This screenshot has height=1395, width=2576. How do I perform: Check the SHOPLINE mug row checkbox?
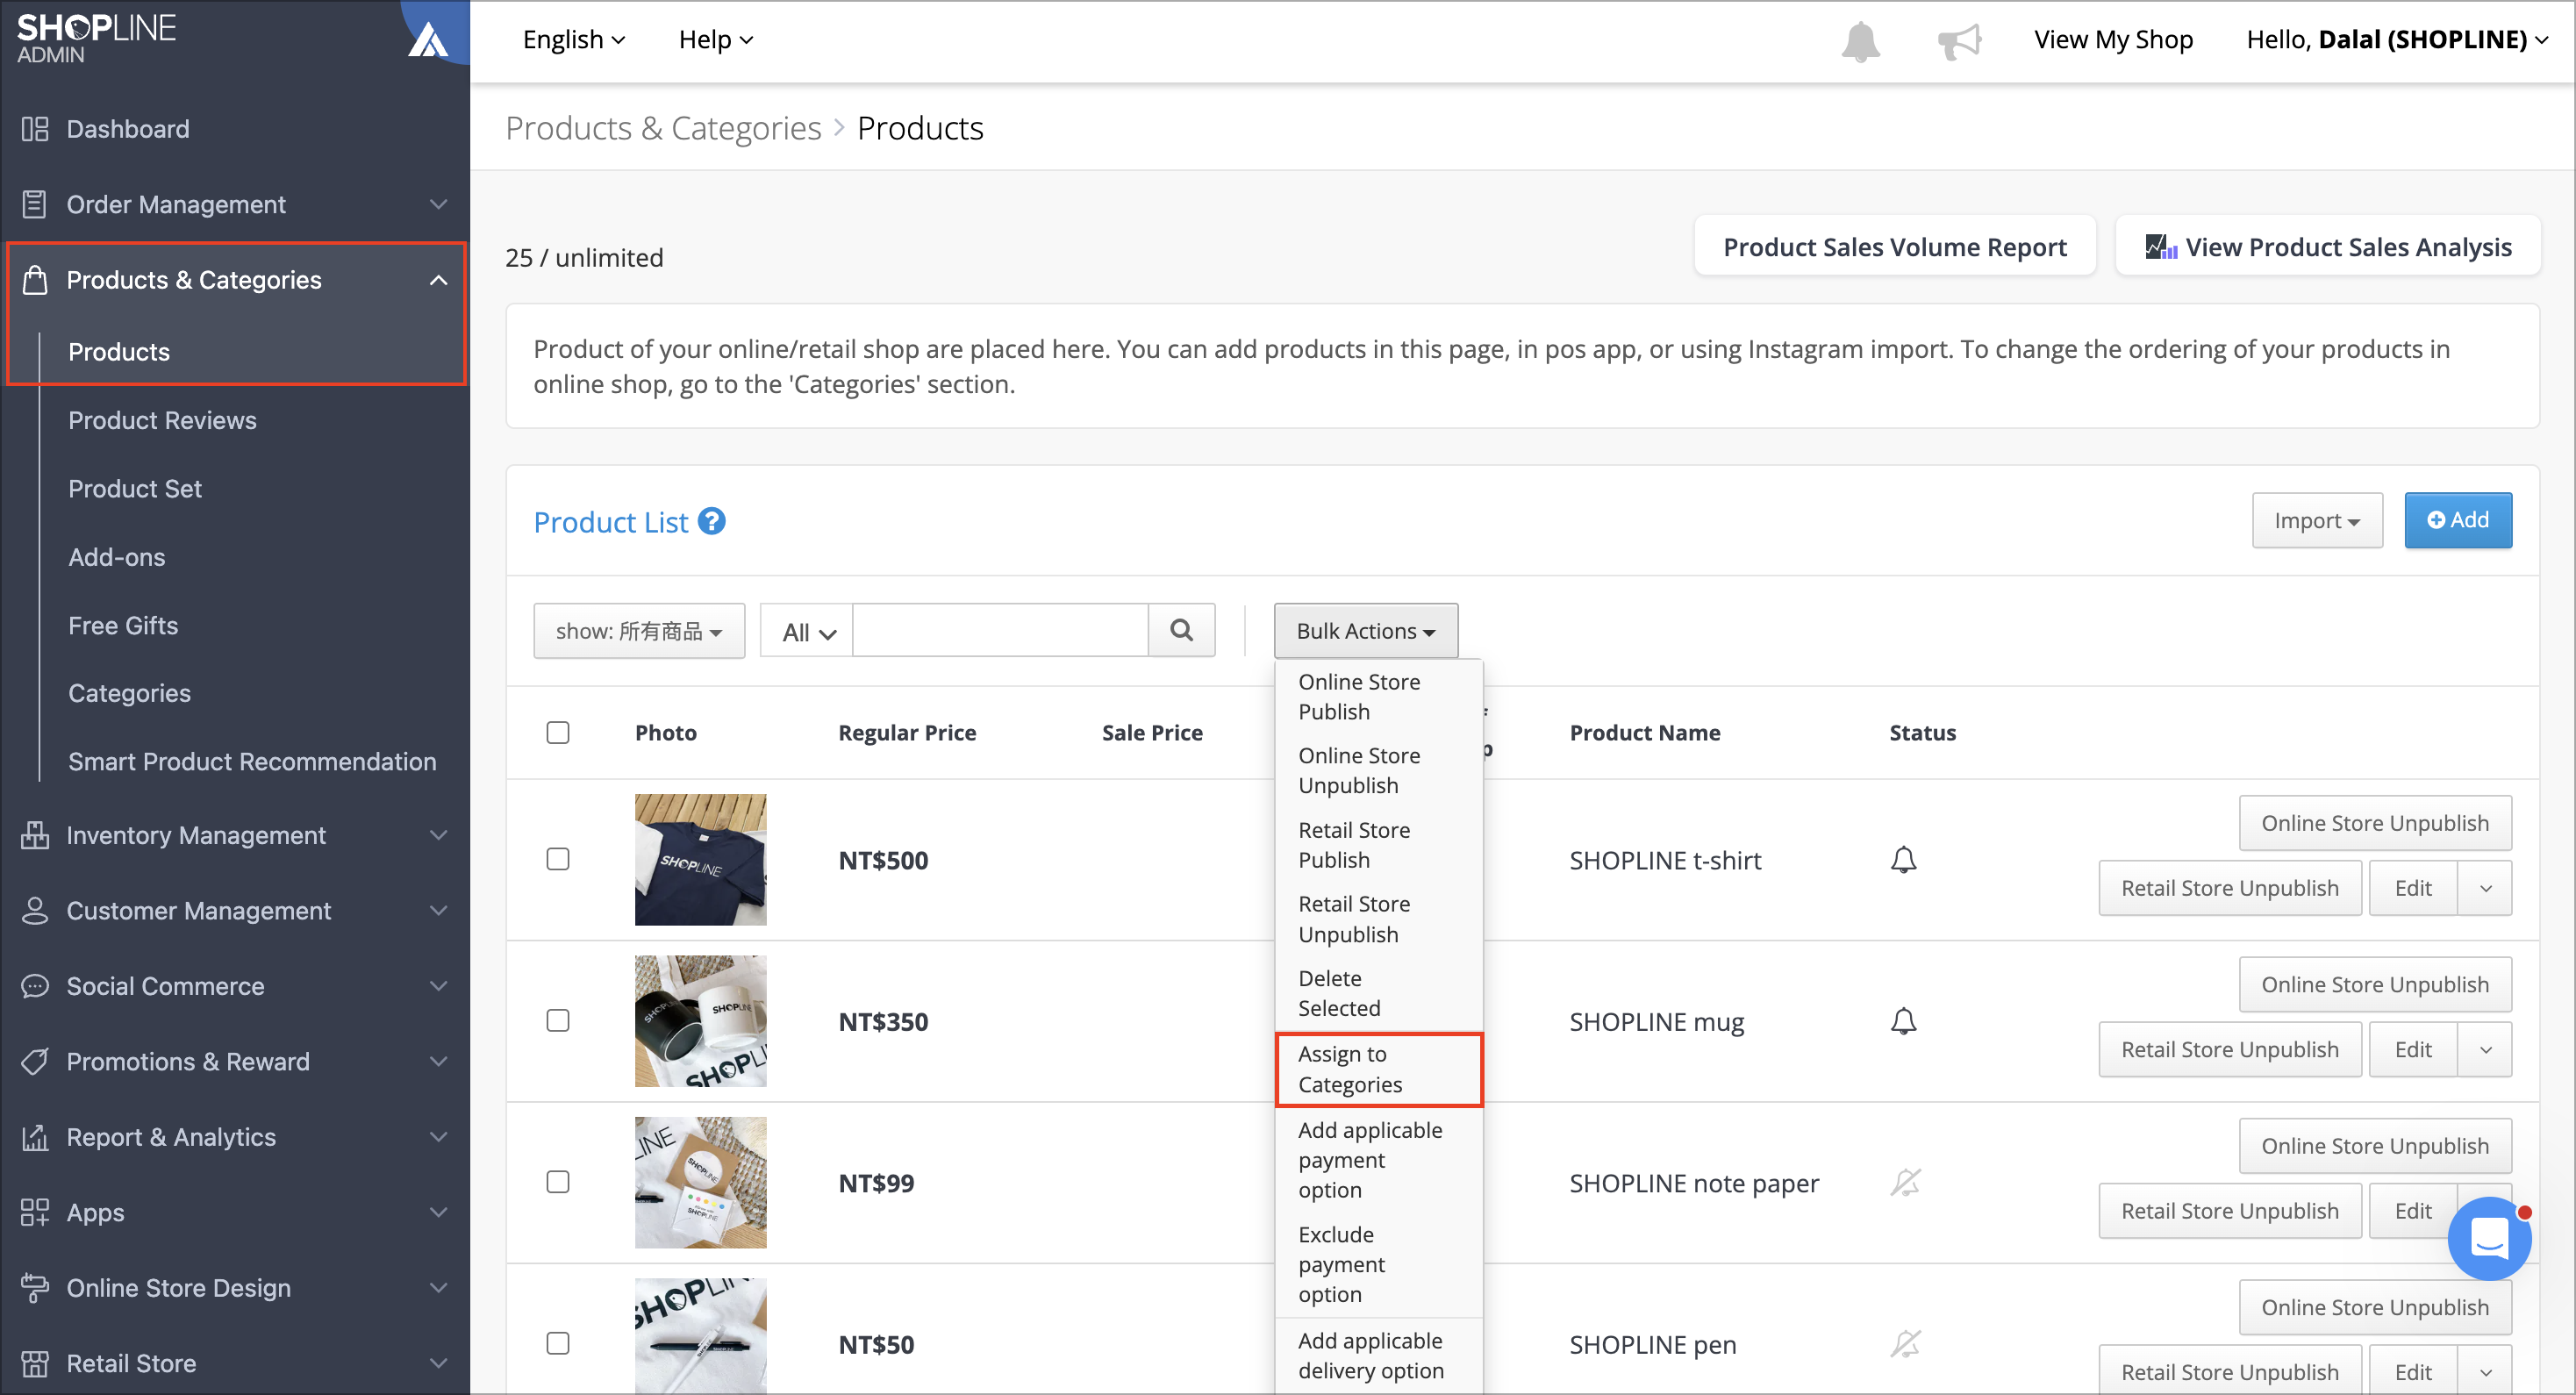click(558, 1021)
